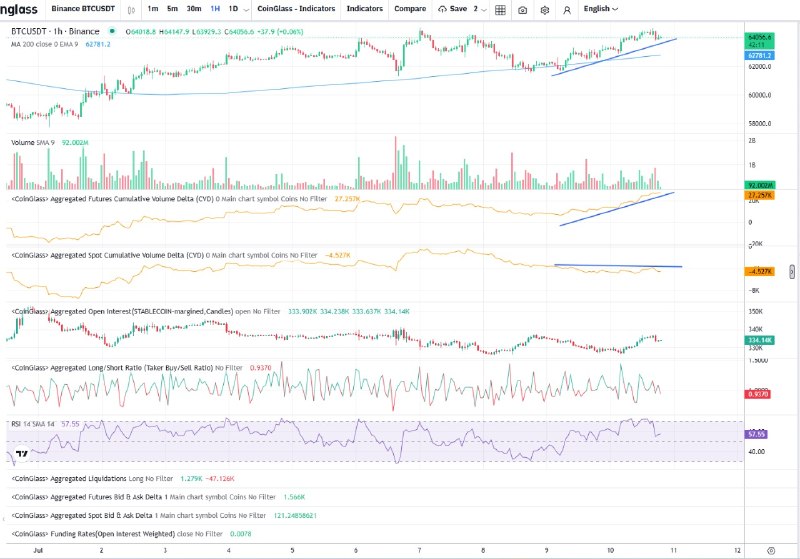This screenshot has height=559, width=800.
Task: Click the current price label 64056.6
Action: pos(760,38)
